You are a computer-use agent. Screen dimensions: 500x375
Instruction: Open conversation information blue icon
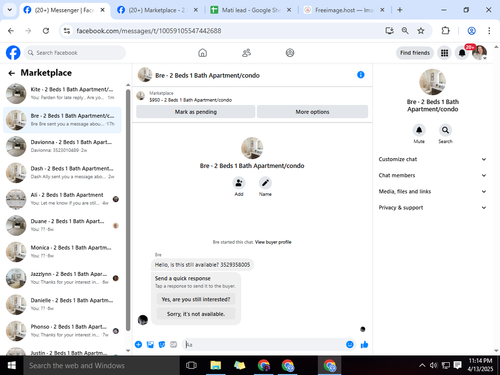[x=361, y=75]
